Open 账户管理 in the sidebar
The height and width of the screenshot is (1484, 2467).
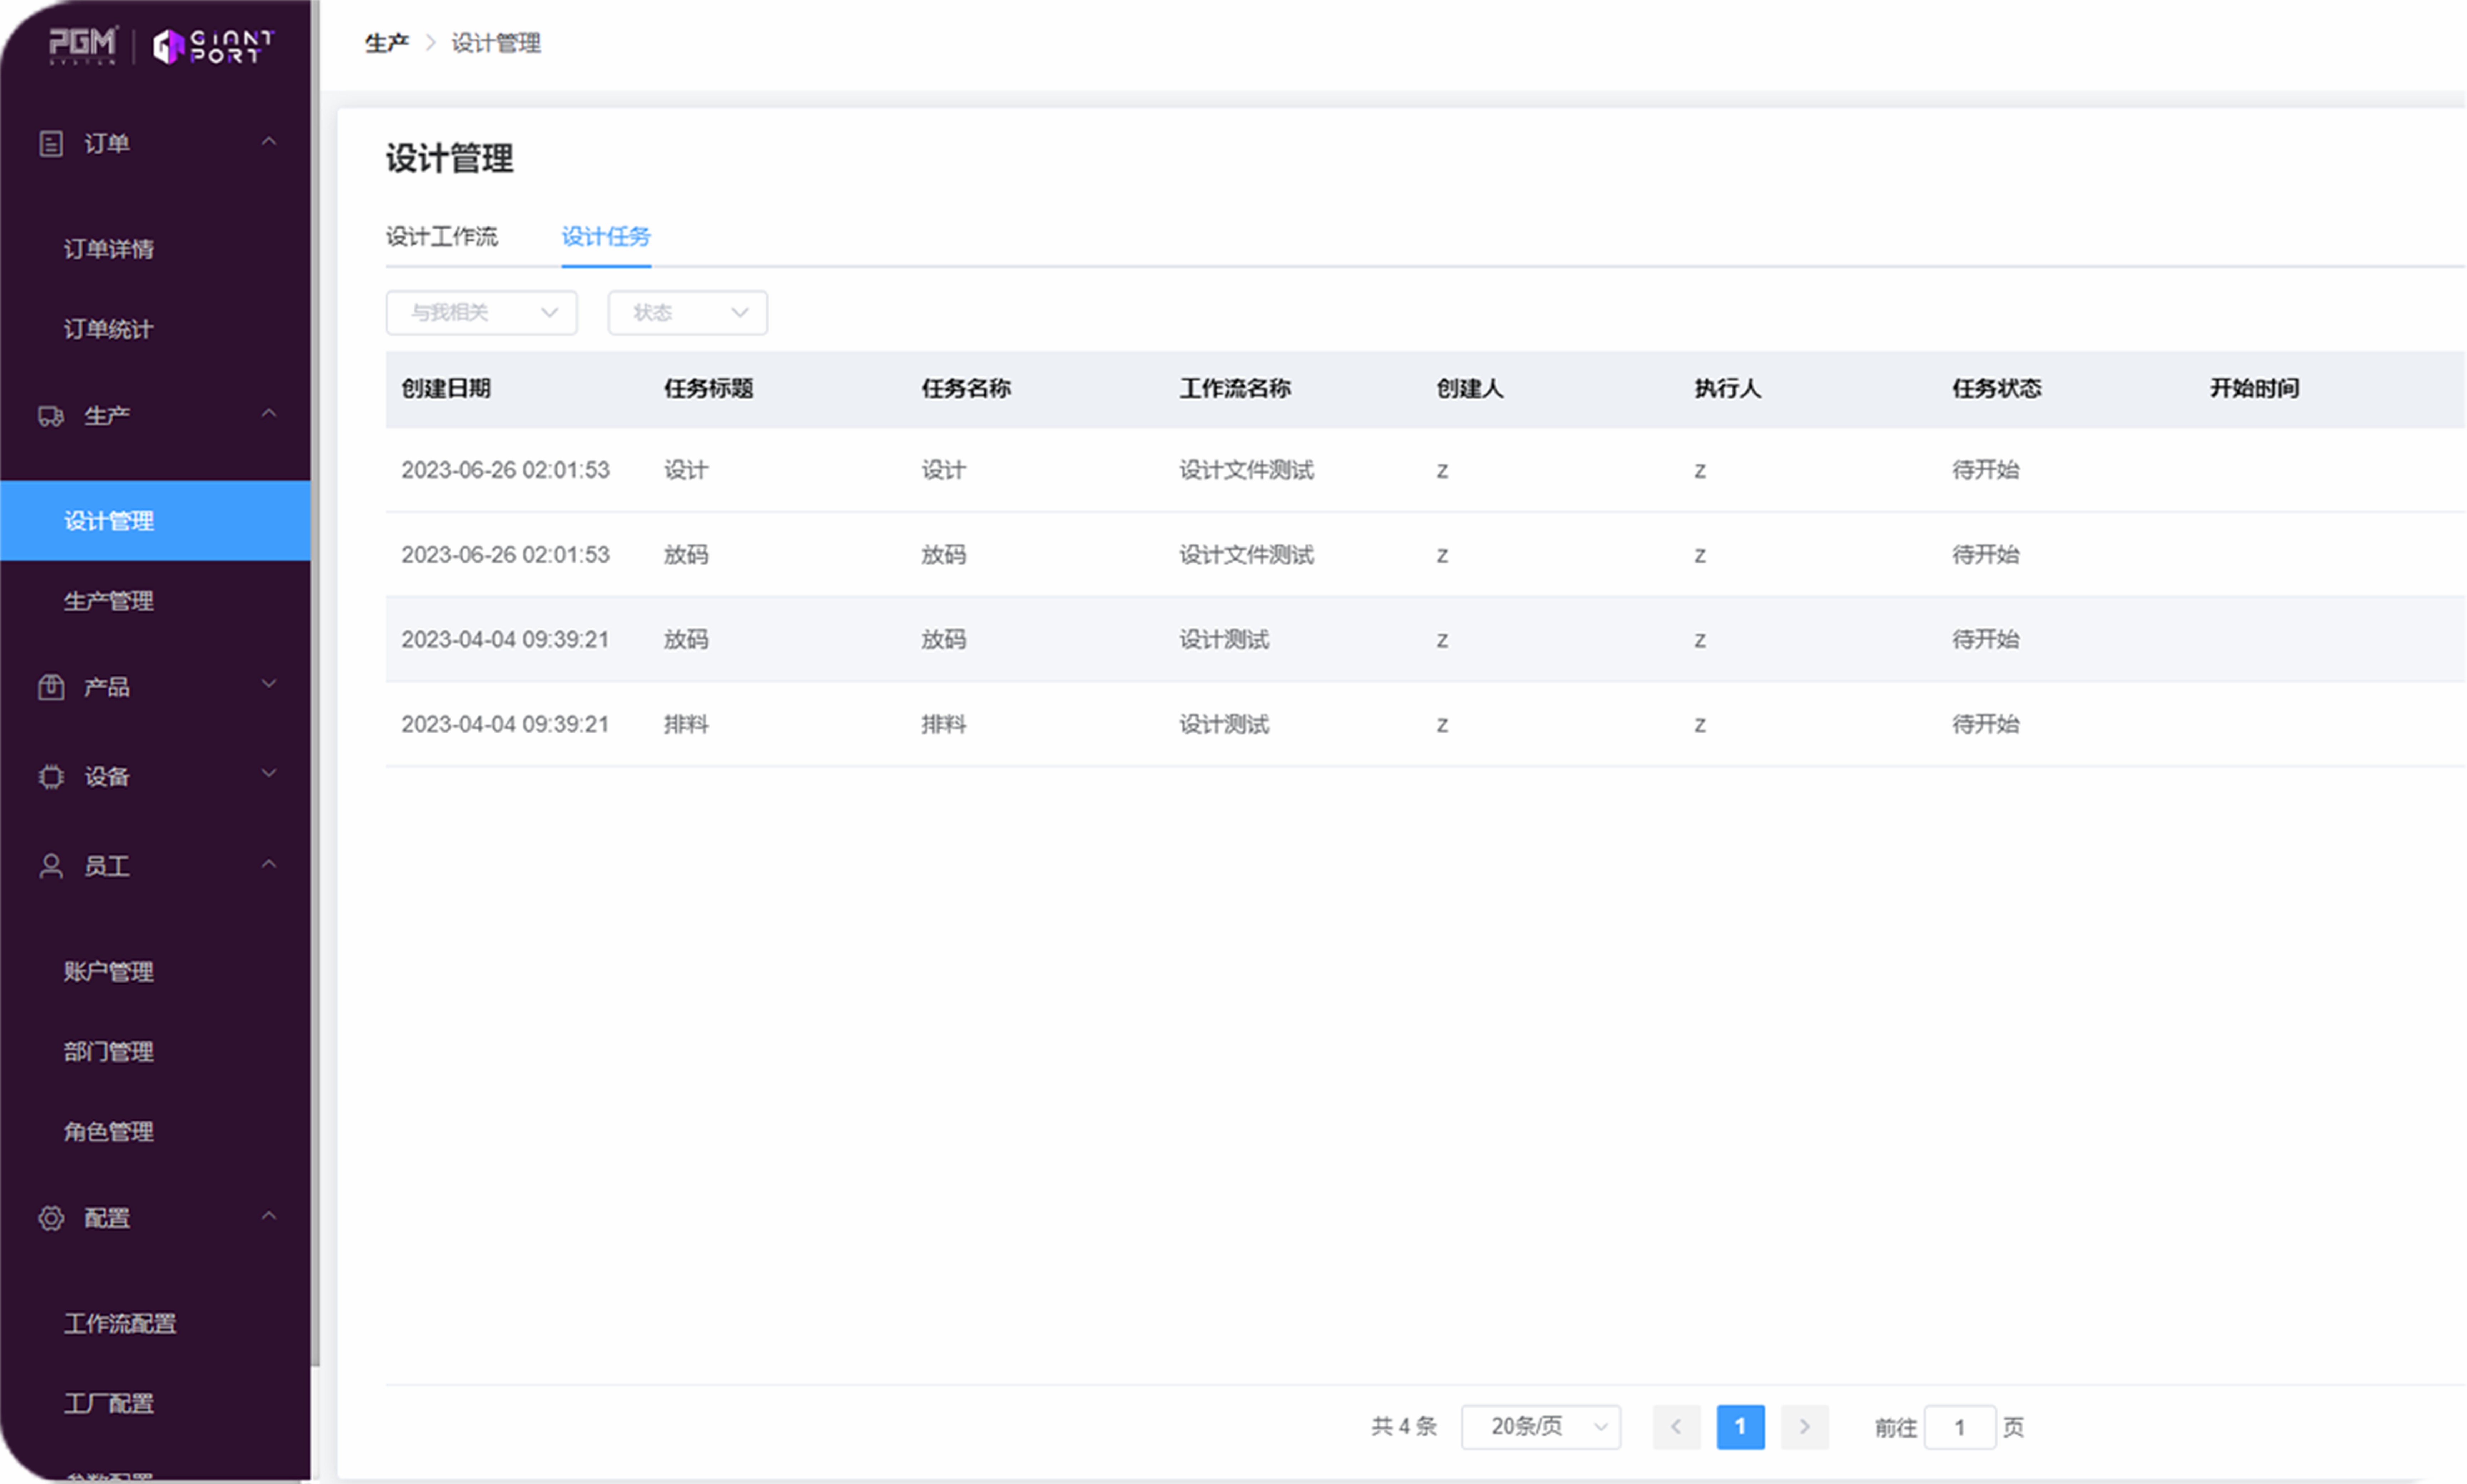click(109, 972)
